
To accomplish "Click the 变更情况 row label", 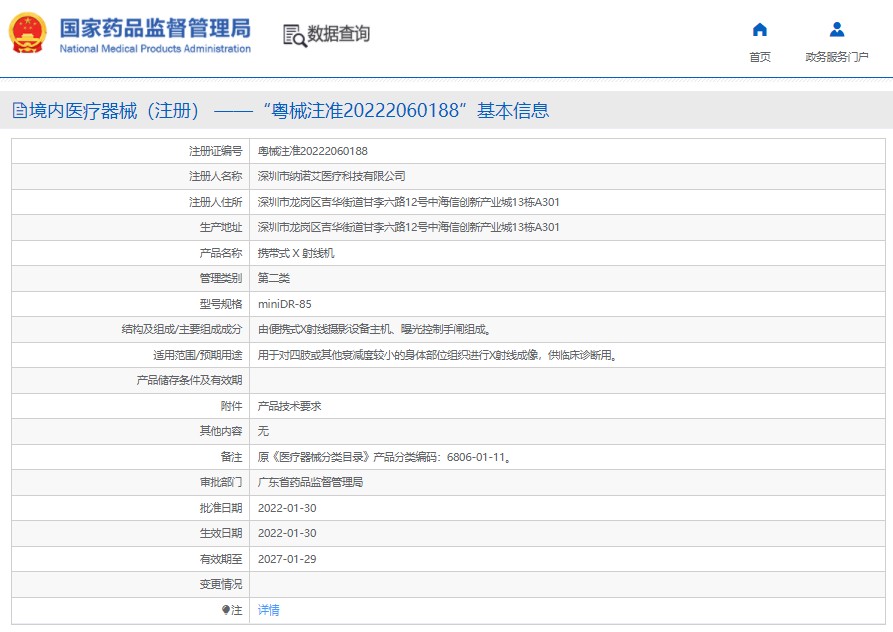I will coord(221,584).
